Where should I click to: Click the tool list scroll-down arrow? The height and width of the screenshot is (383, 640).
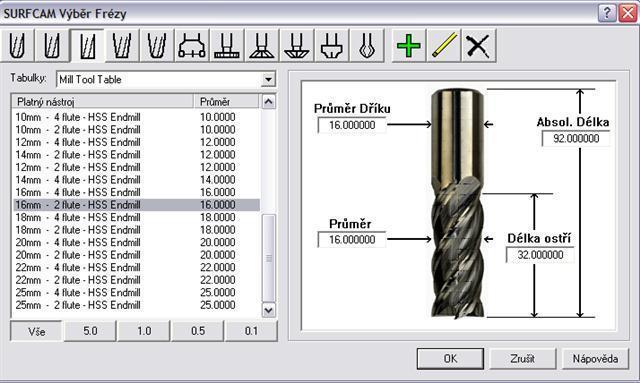(268, 310)
